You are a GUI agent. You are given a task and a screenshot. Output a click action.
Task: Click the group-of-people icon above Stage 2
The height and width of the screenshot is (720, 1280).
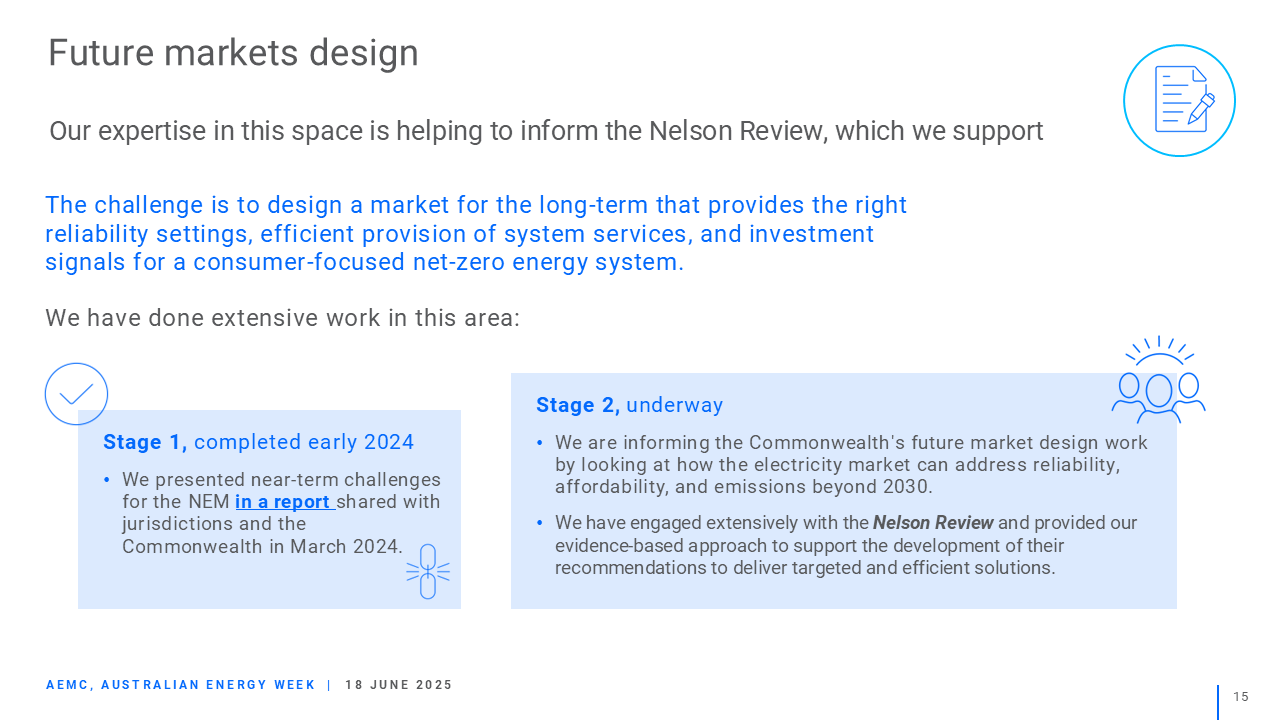(1158, 380)
